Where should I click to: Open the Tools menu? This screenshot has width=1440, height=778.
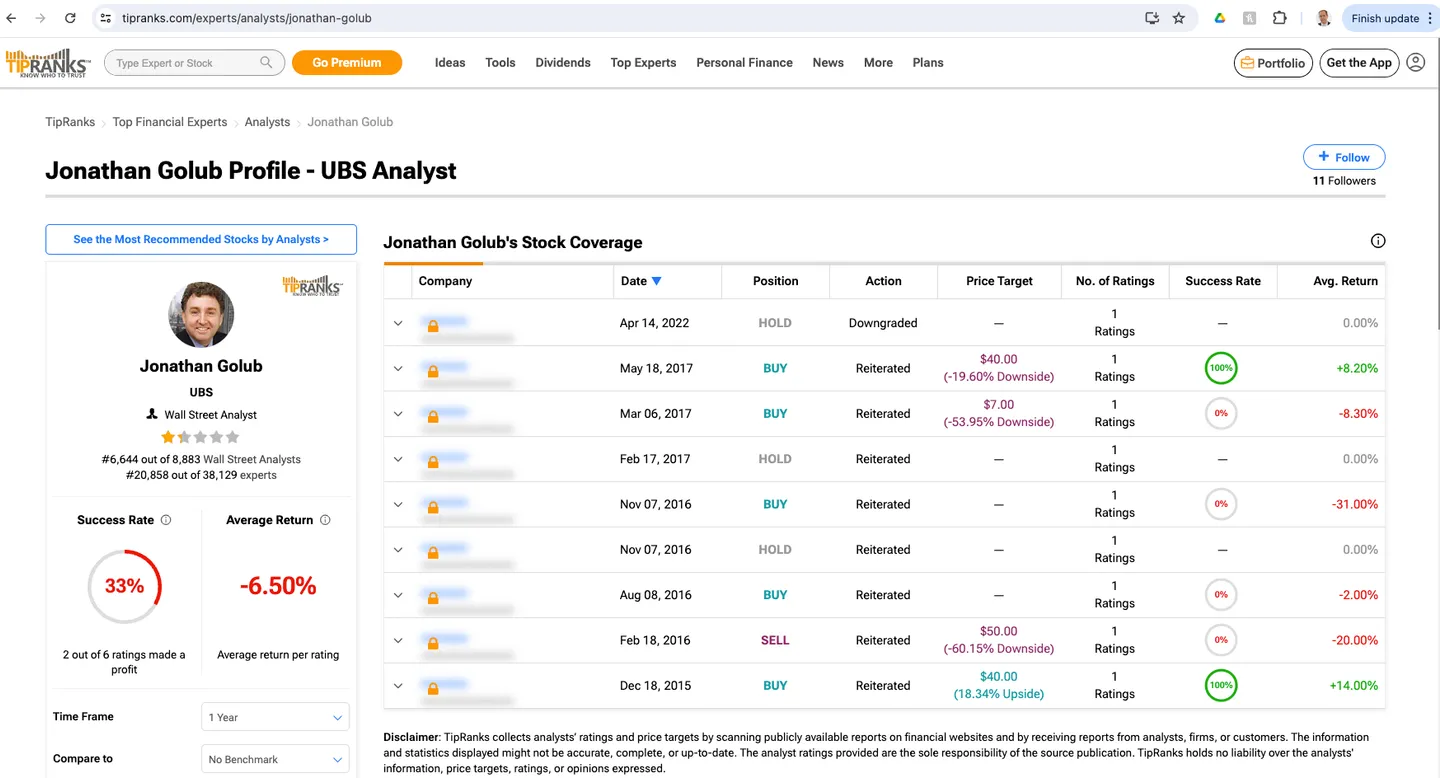tap(500, 62)
